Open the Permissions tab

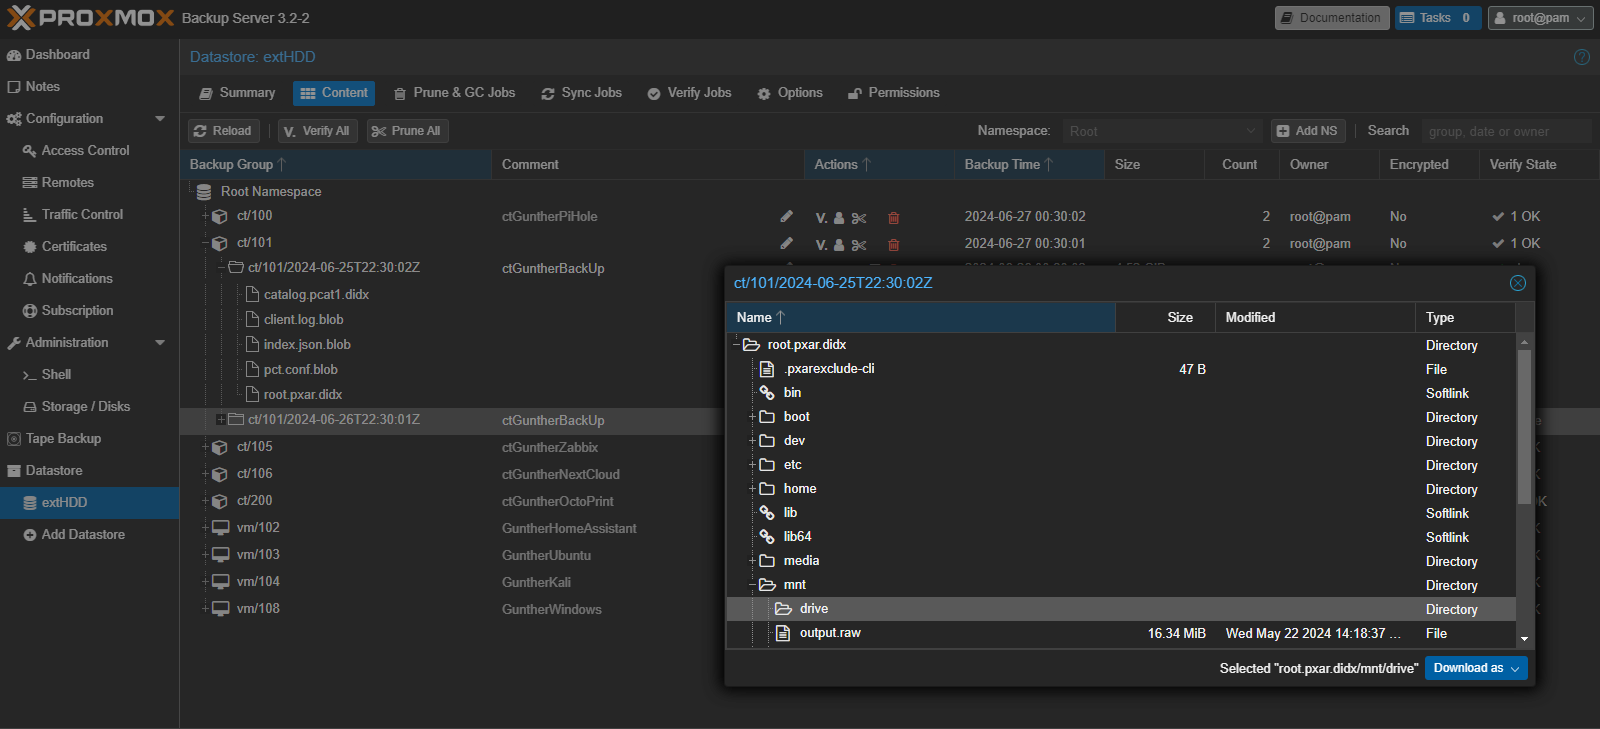(894, 93)
